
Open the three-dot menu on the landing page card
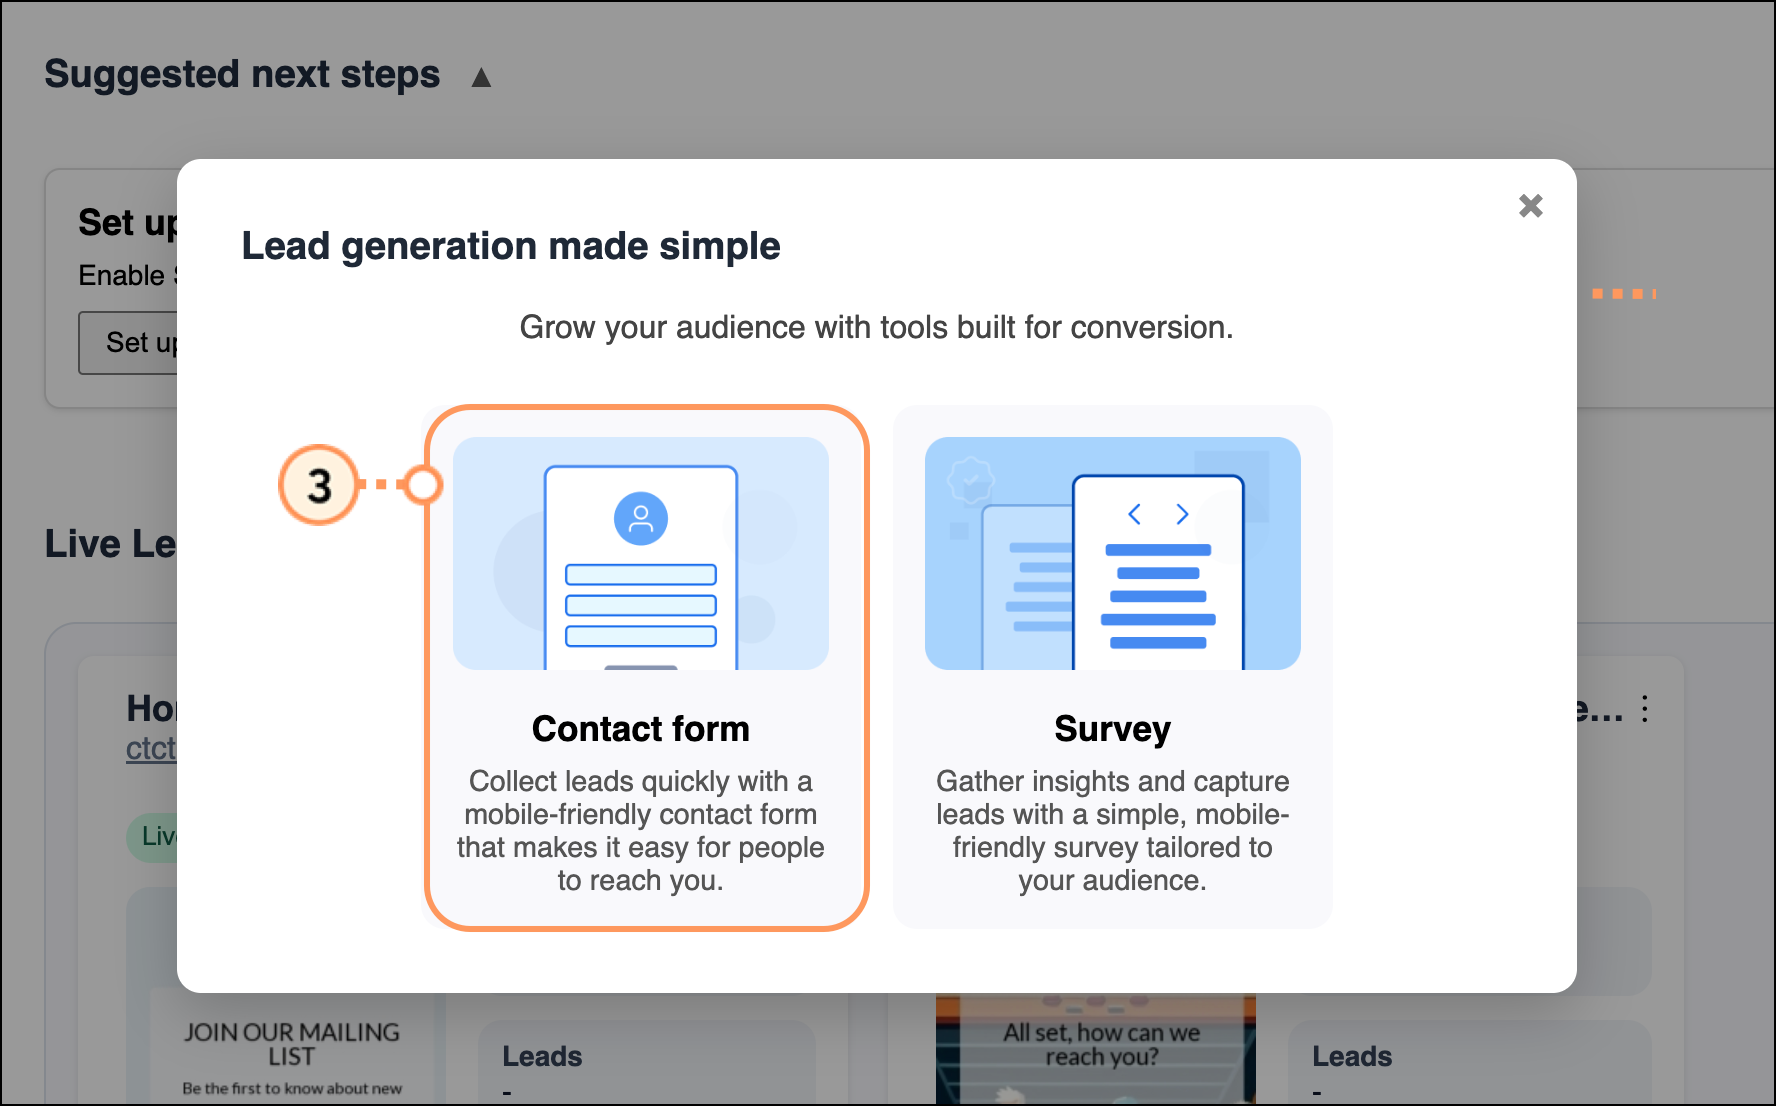coord(1645,709)
